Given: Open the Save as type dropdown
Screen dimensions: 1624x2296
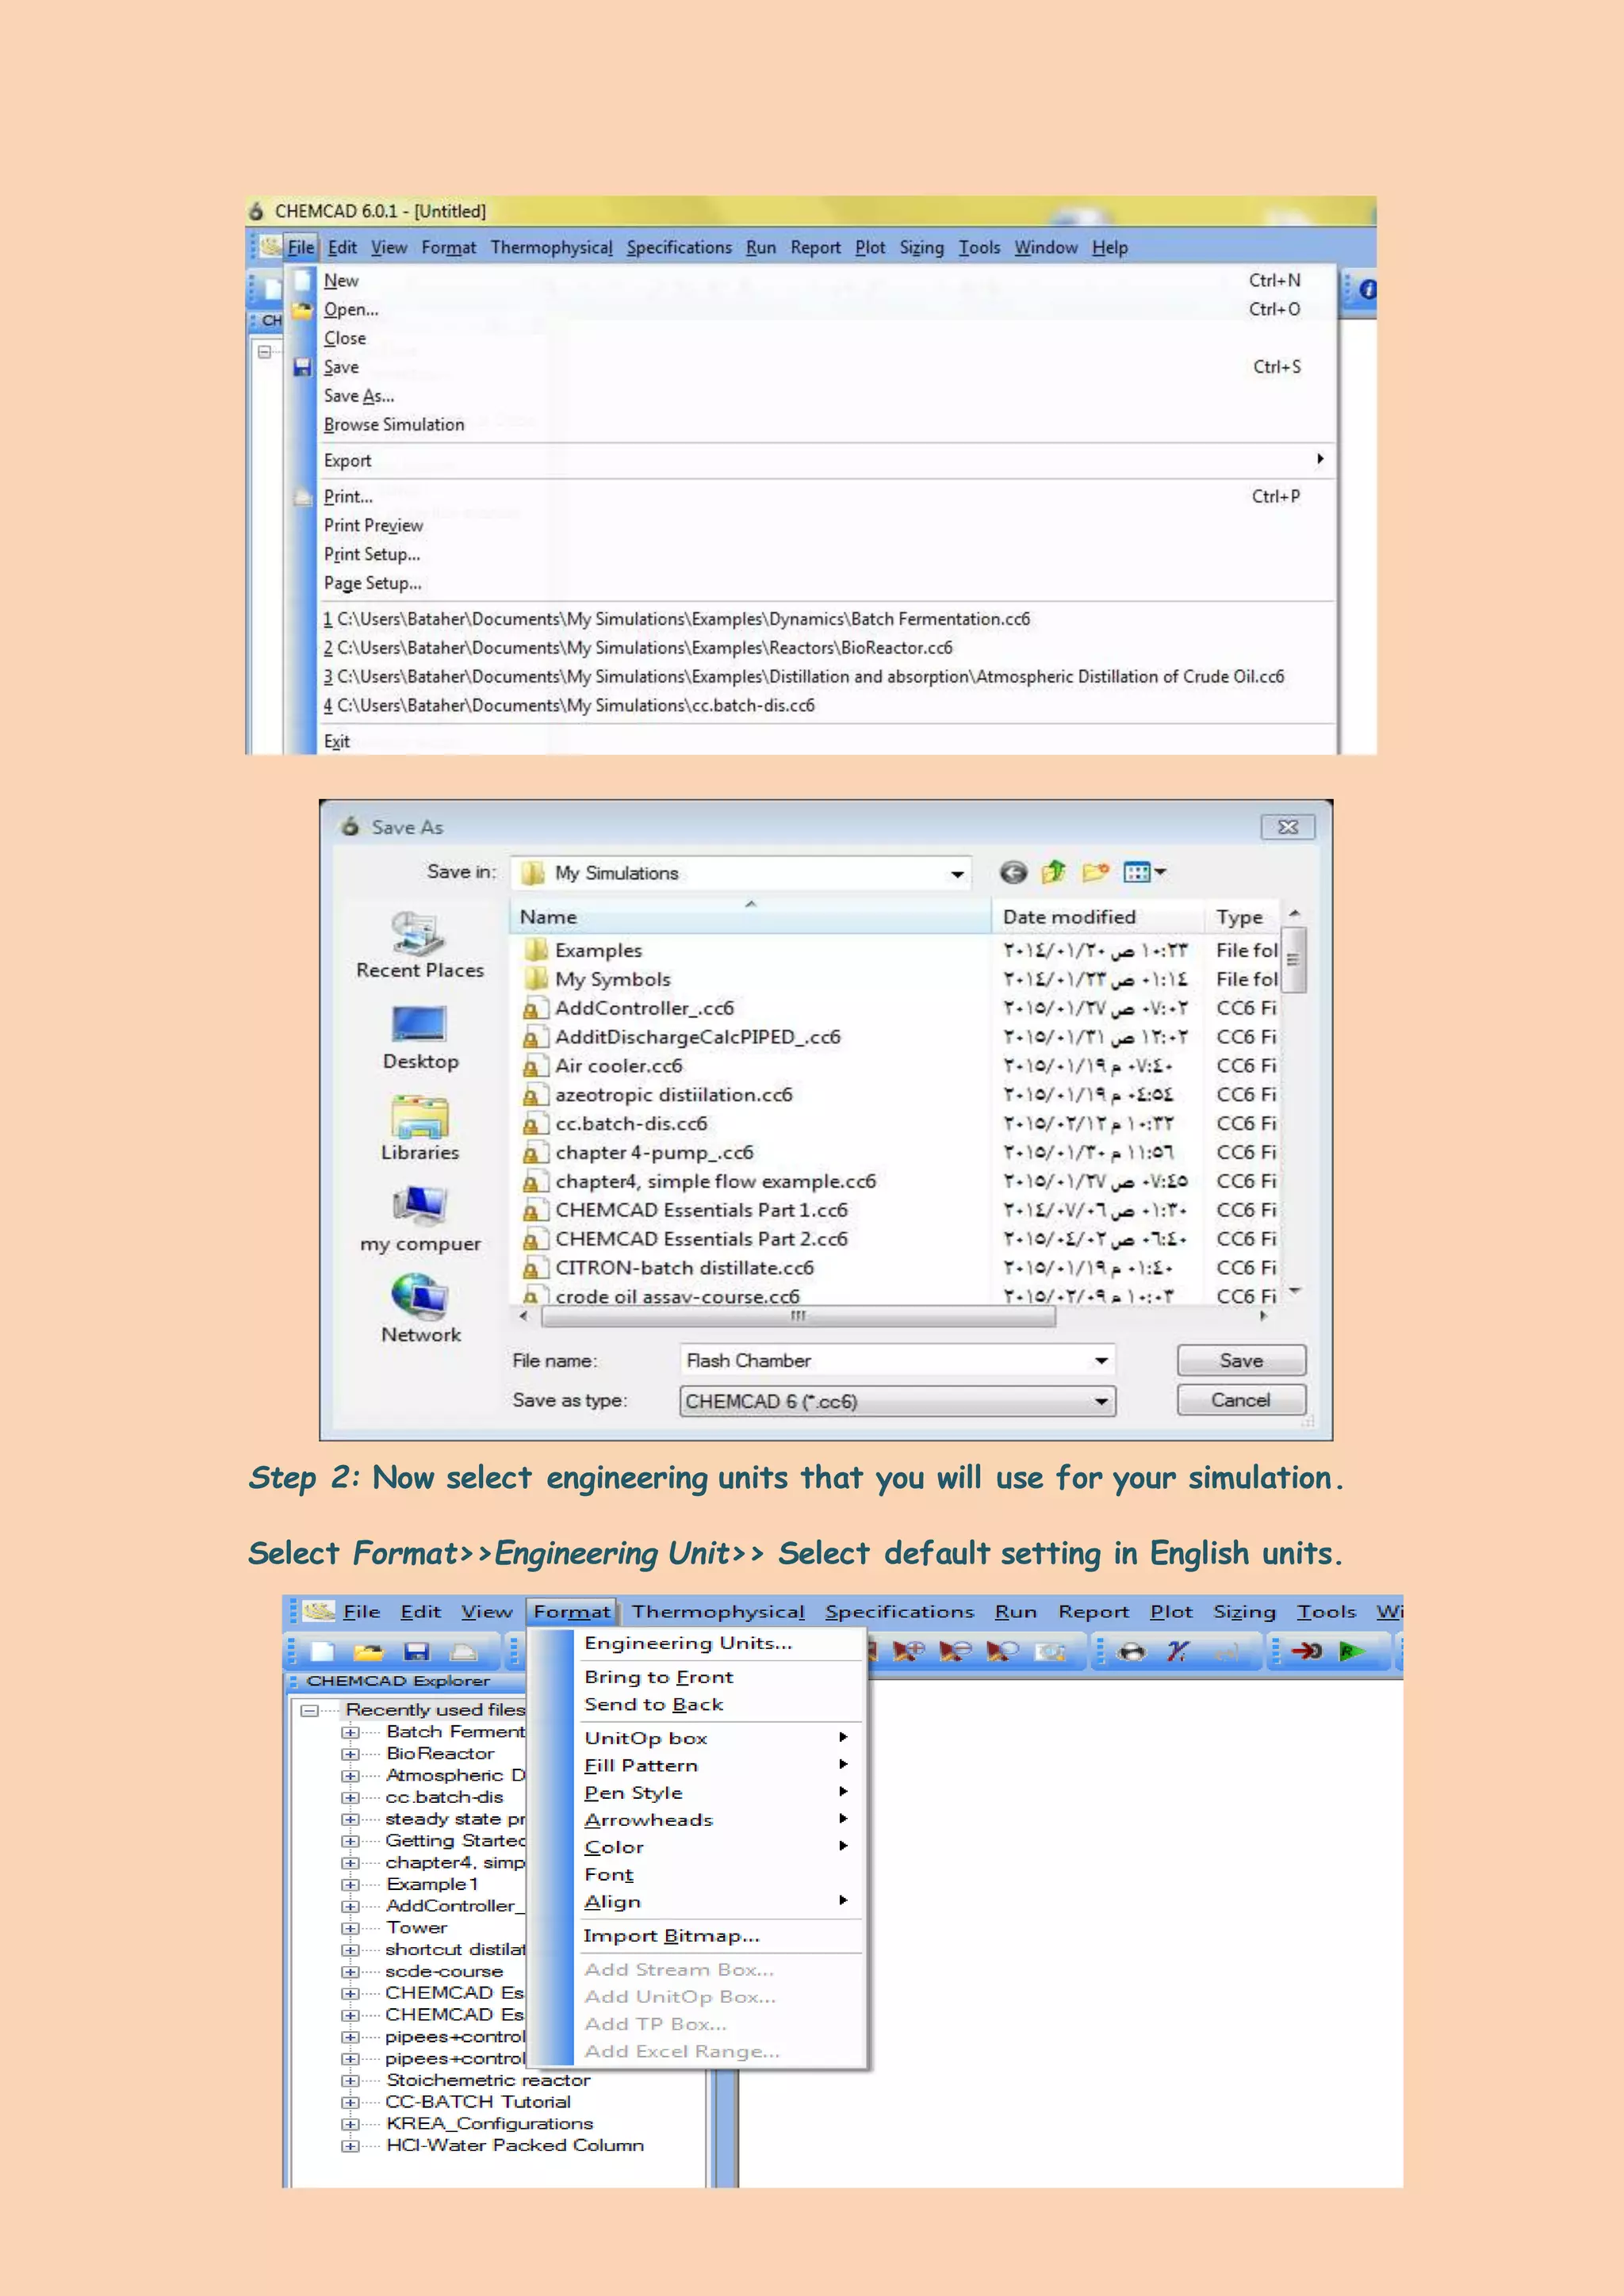Looking at the screenshot, I should click(x=1100, y=1401).
